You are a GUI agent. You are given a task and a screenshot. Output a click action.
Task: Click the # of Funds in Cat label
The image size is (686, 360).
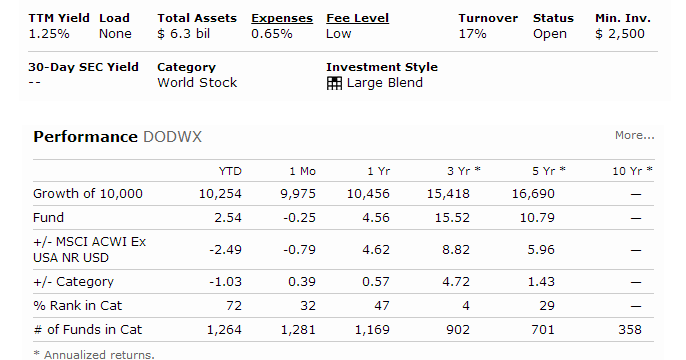pyautogui.click(x=88, y=330)
